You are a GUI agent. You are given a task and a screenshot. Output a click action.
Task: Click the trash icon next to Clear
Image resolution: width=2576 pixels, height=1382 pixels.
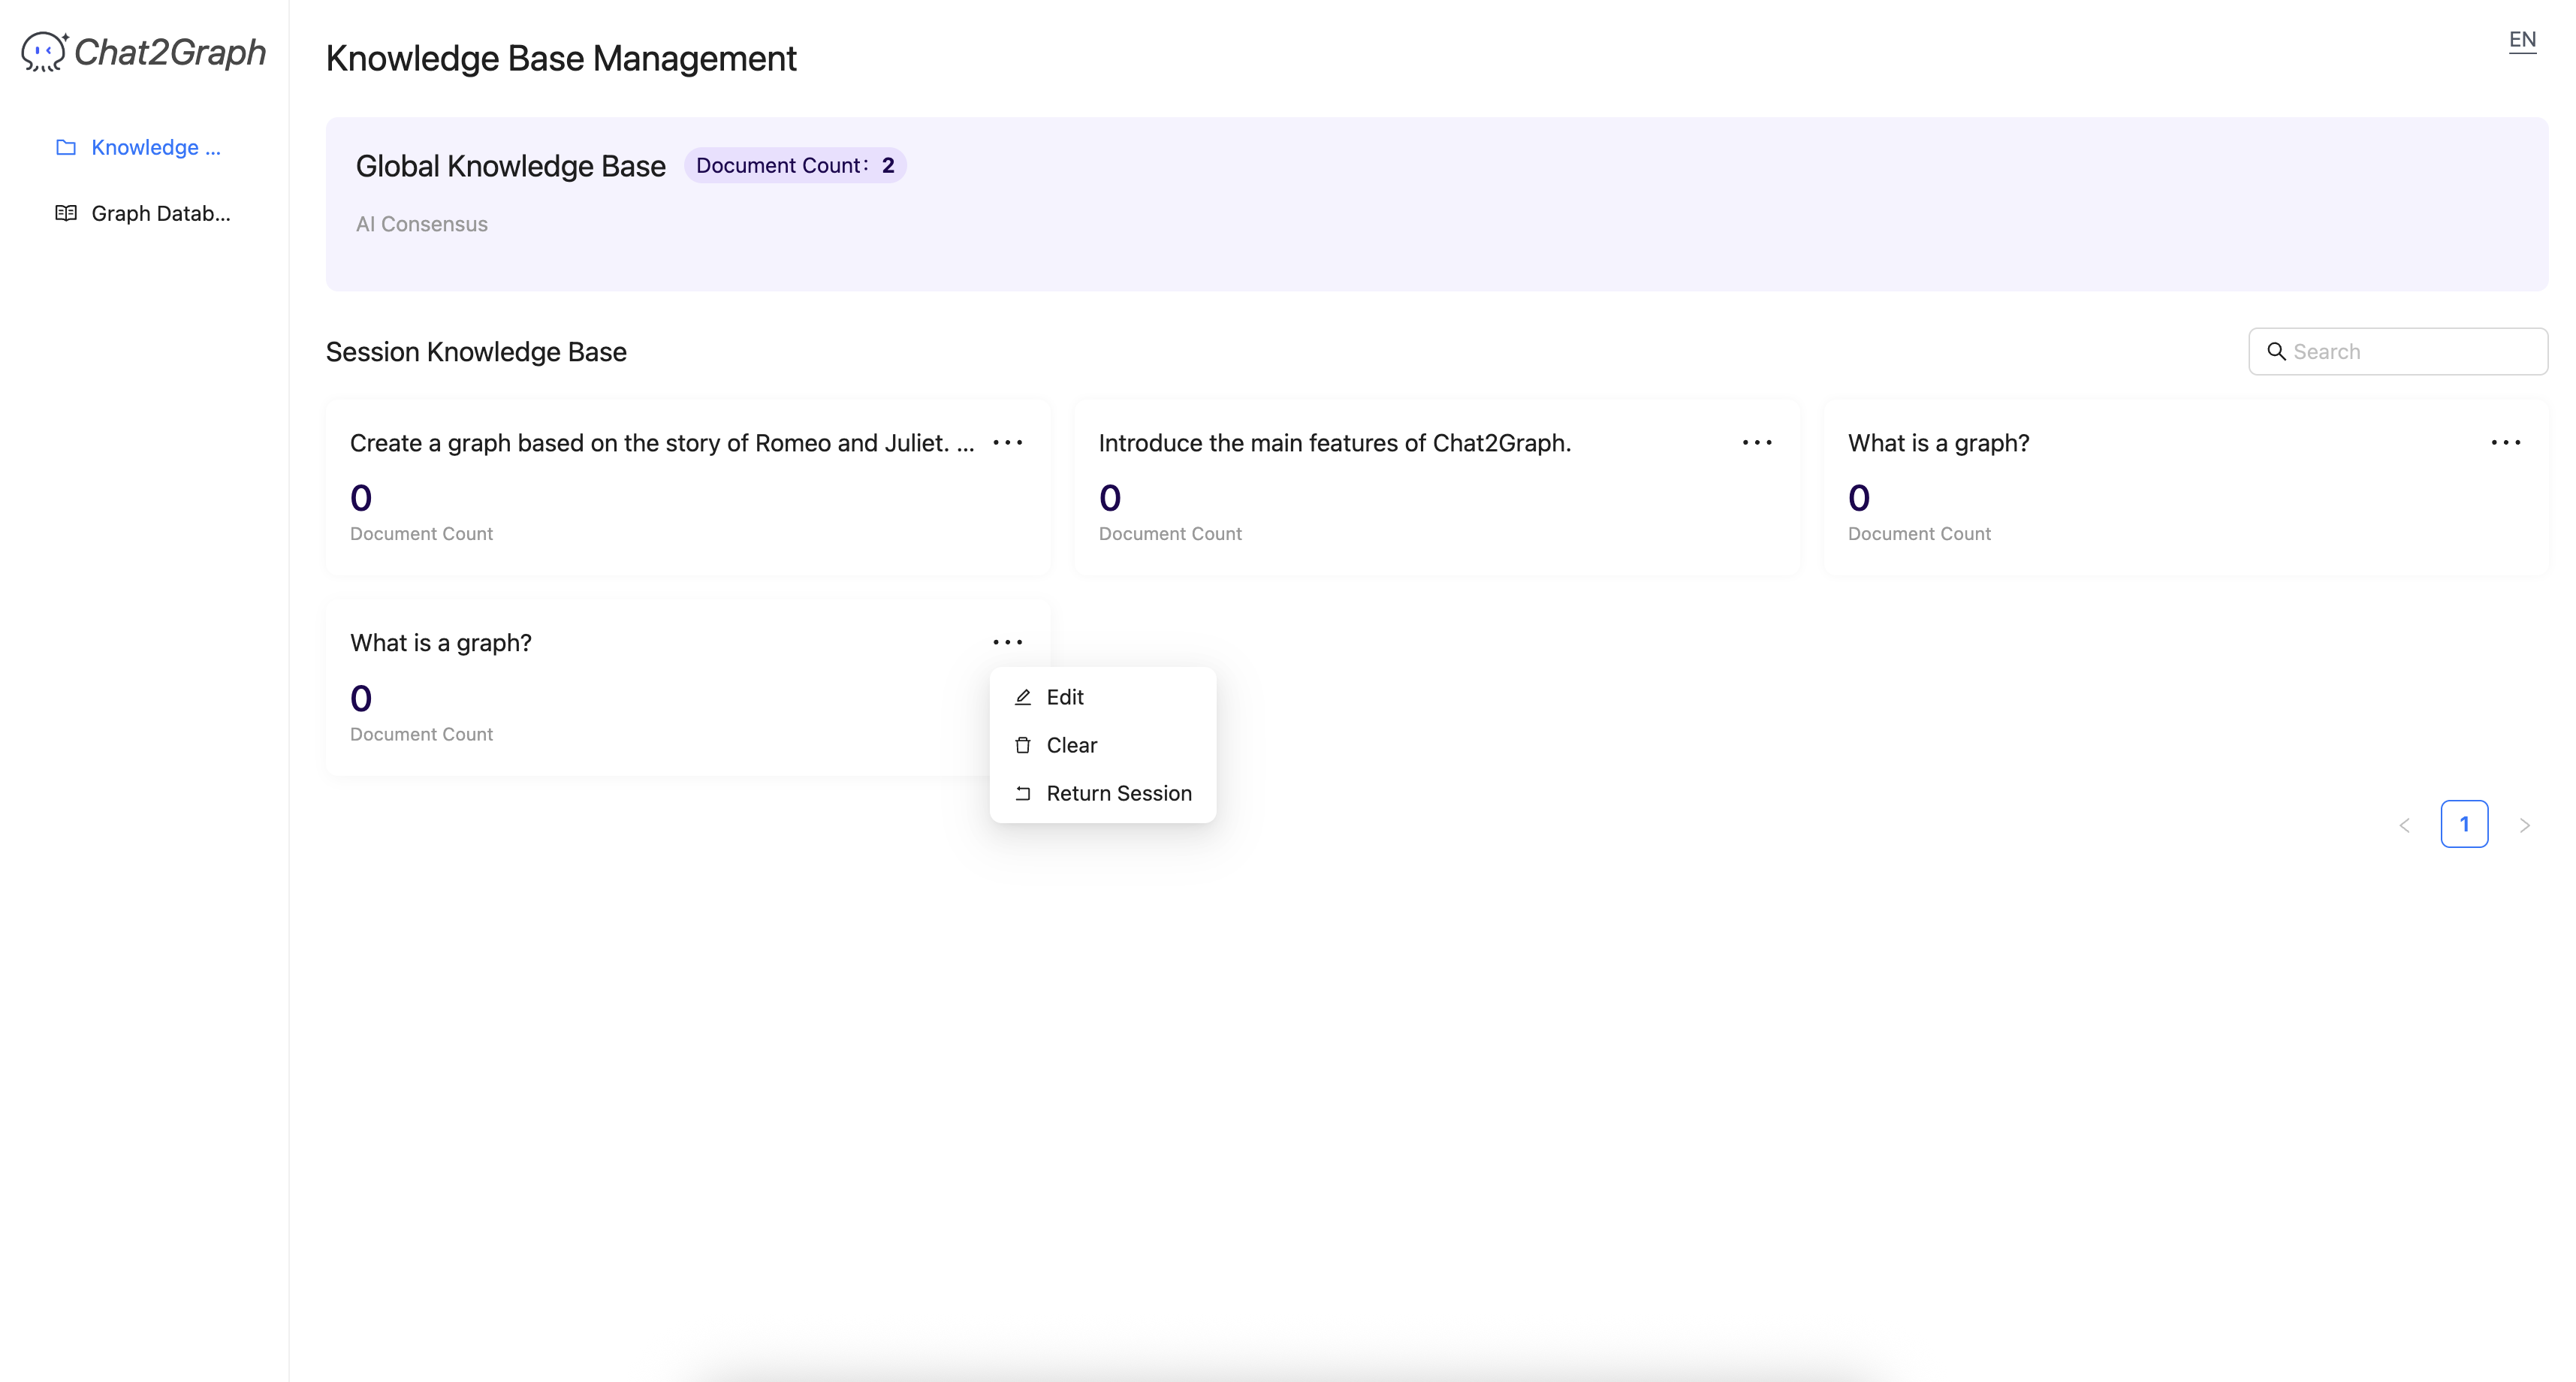click(x=1022, y=745)
